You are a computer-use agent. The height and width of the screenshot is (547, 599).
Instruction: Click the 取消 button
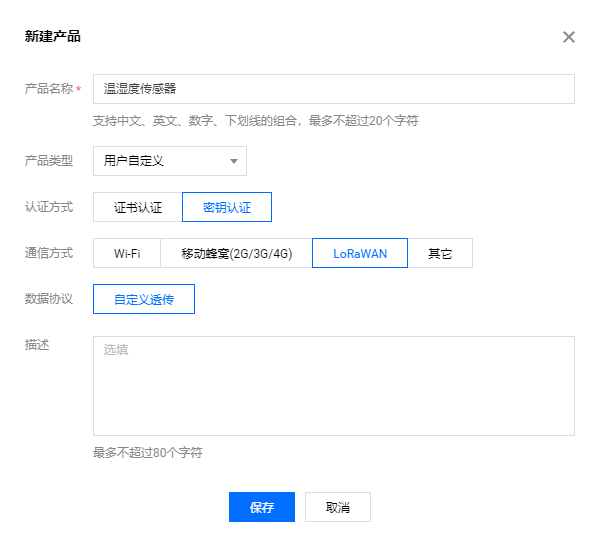[x=338, y=507]
